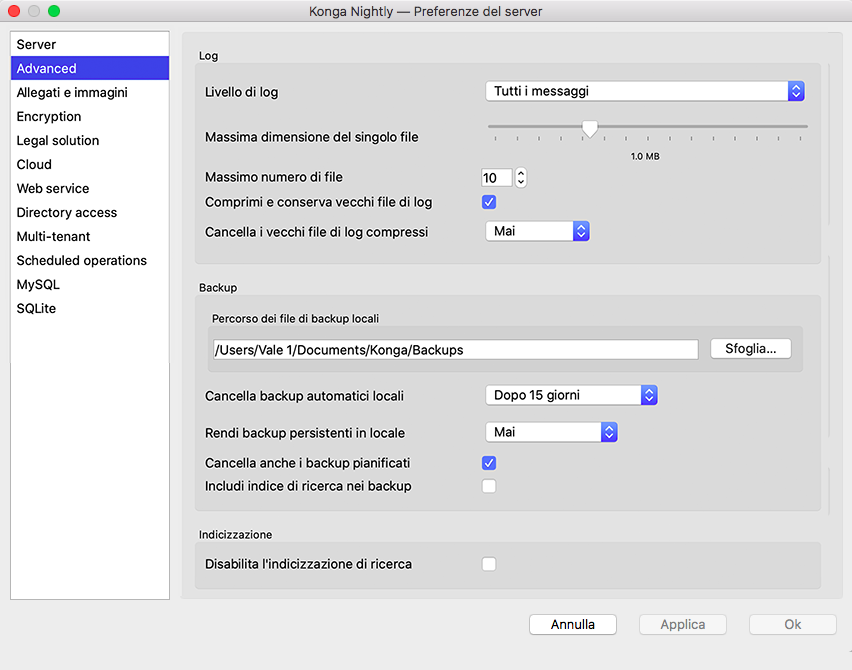Open Cancella i vecchi file di log dropdown
Image resolution: width=852 pixels, height=670 pixels.
point(537,231)
